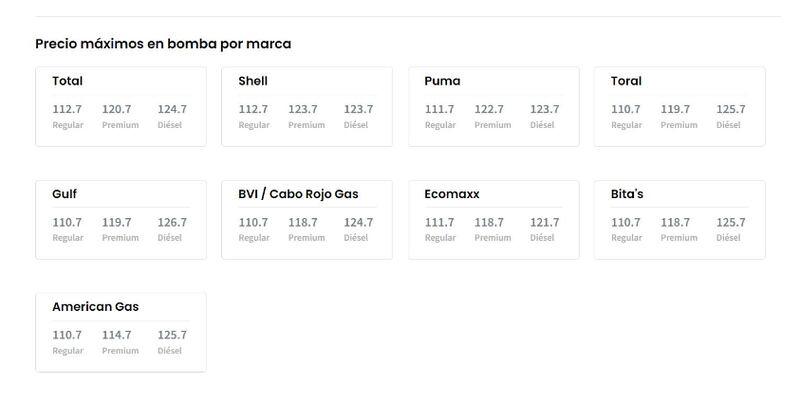
Task: Click the Precio máximos en bomba por marca heading
Action: (x=163, y=44)
